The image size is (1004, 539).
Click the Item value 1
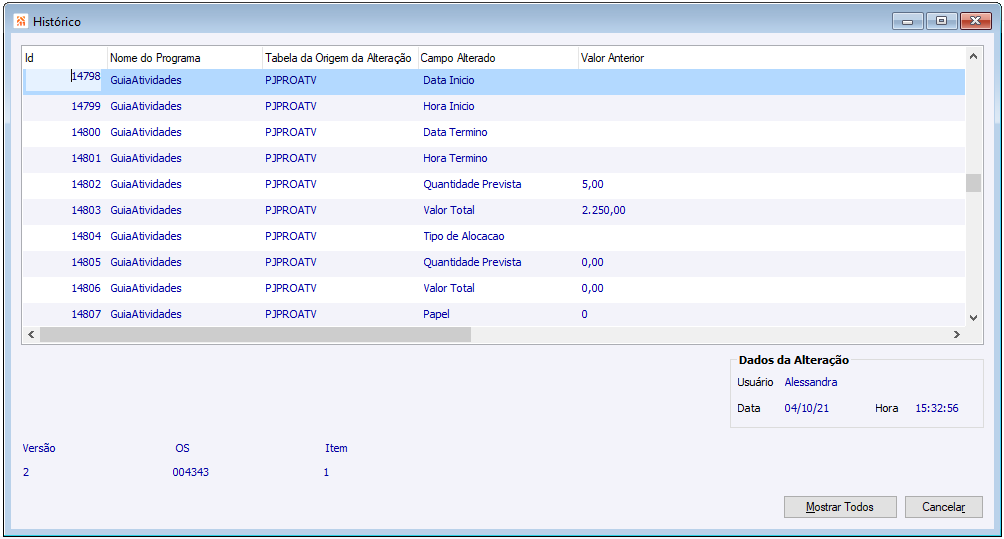[327, 472]
